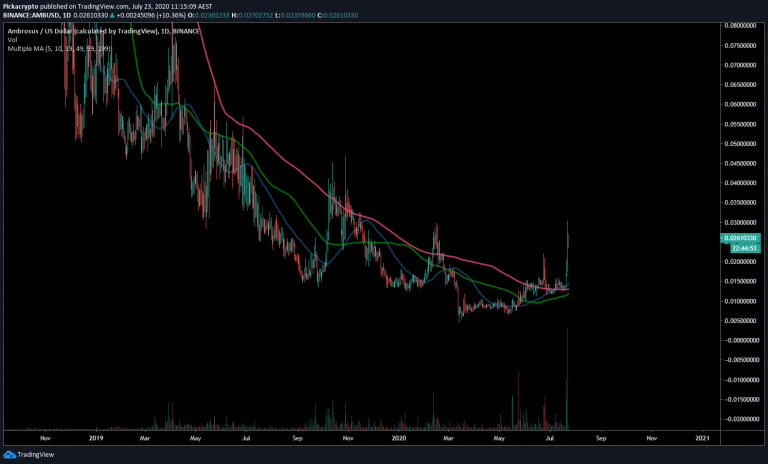Click the countdown timer under current price
768x464 pixels.
pyautogui.click(x=741, y=247)
